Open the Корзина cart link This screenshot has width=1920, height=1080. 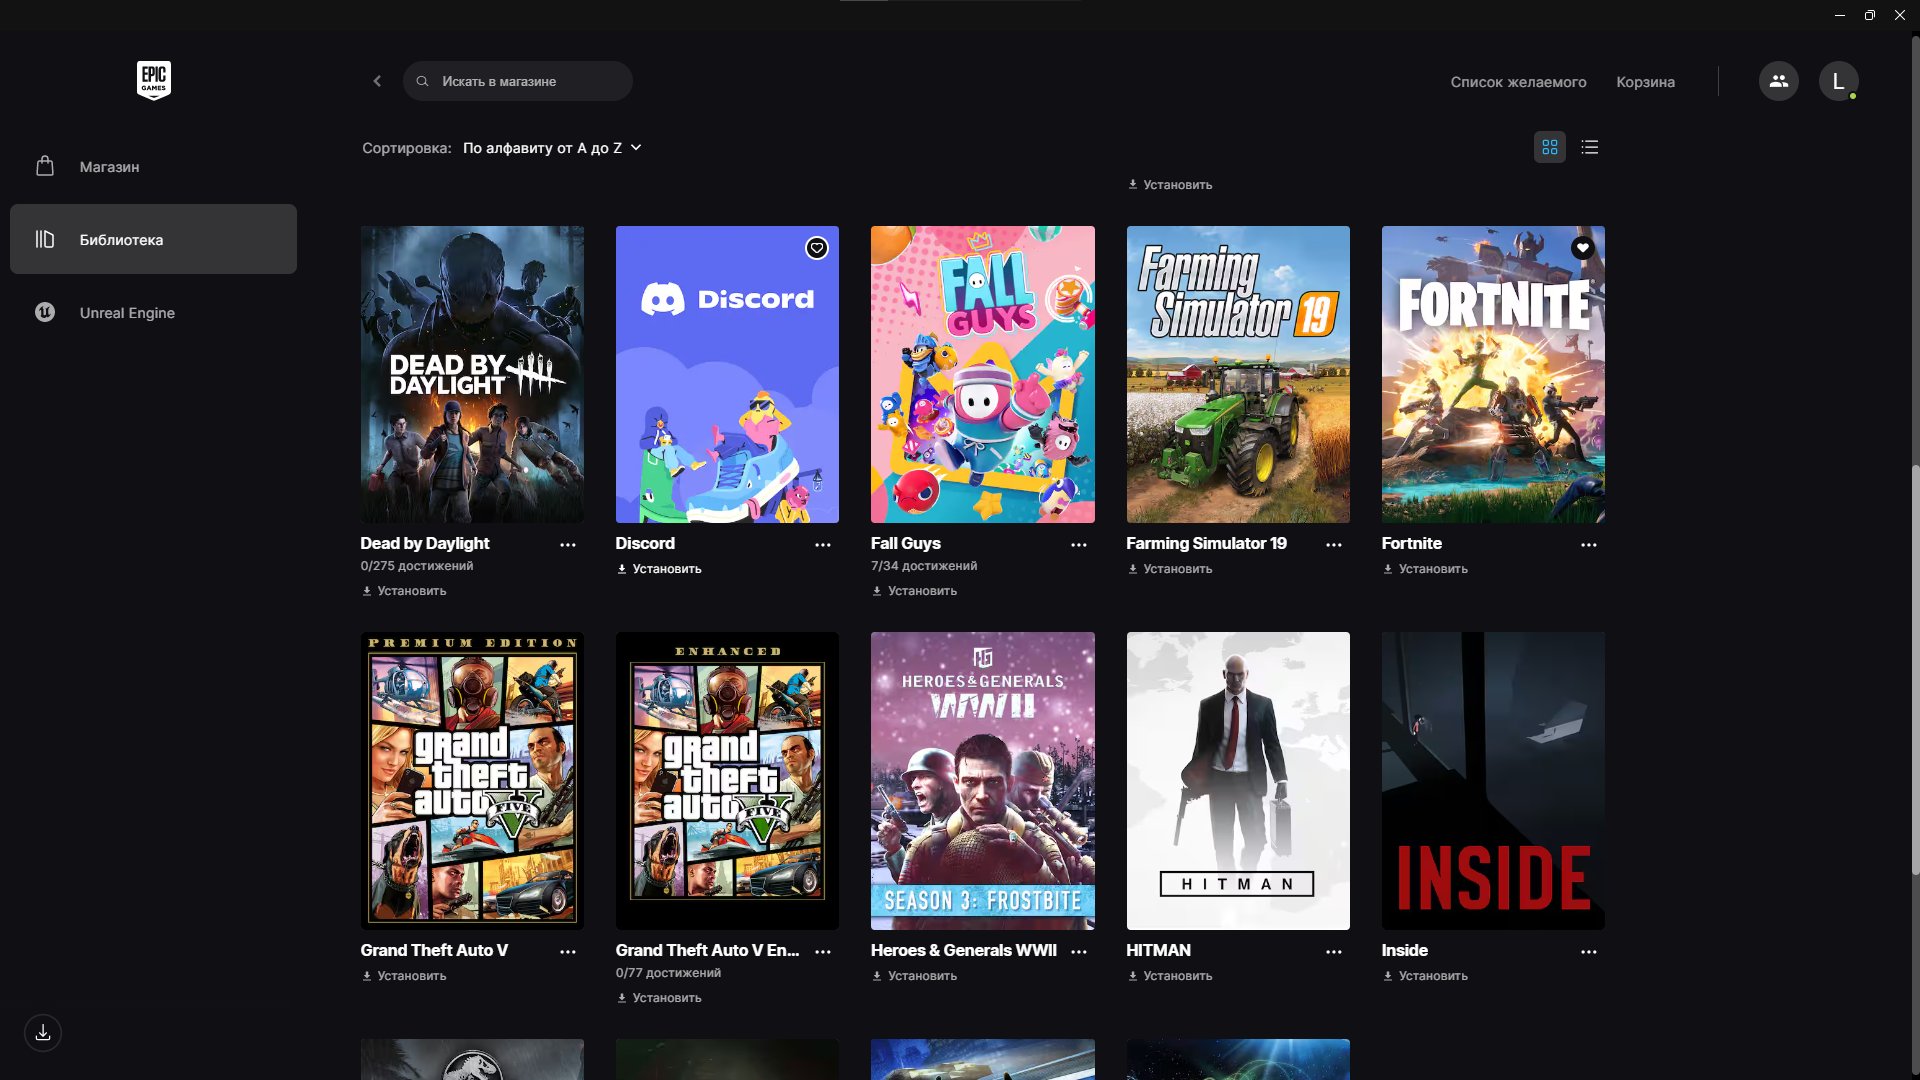[x=1645, y=82]
